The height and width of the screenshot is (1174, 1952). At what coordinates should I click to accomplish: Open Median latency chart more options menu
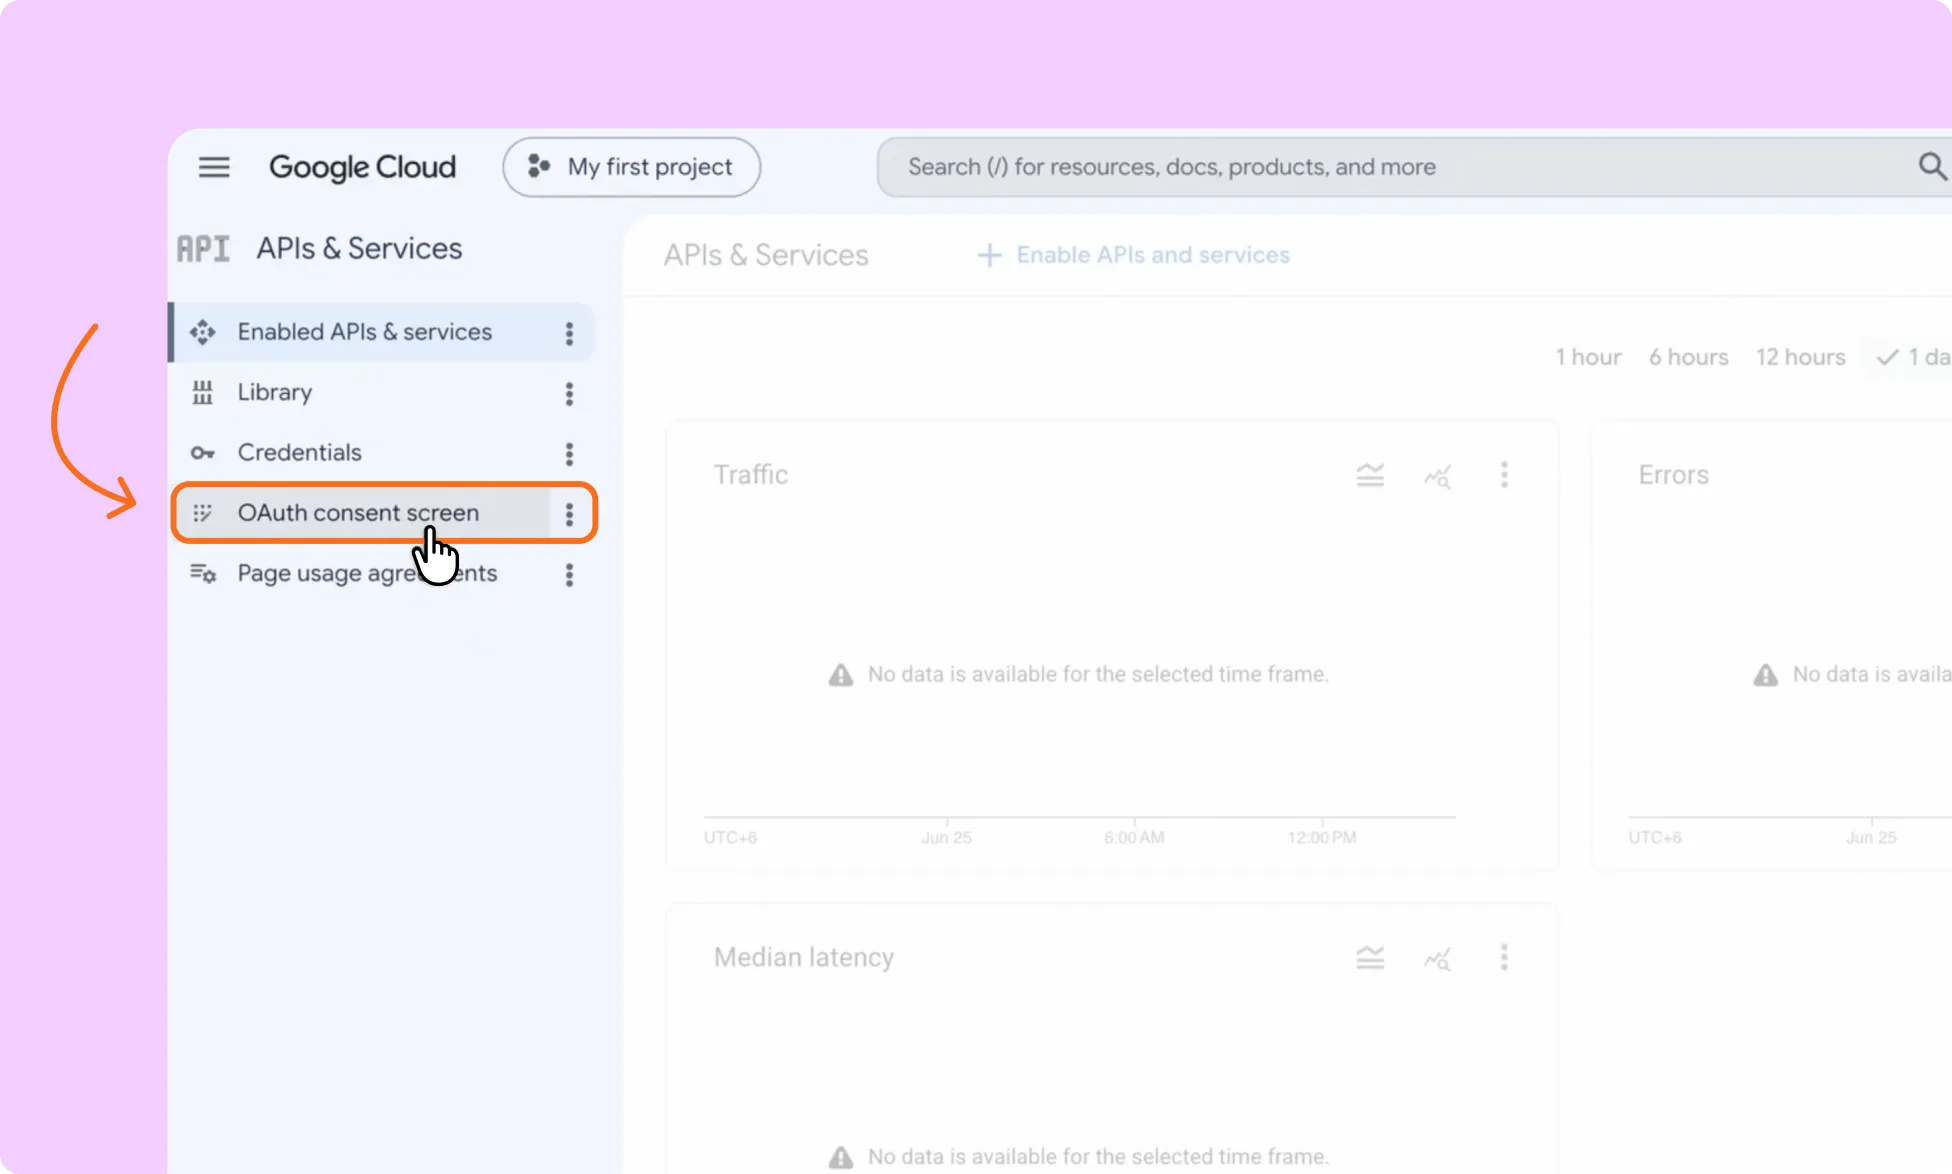click(1504, 957)
